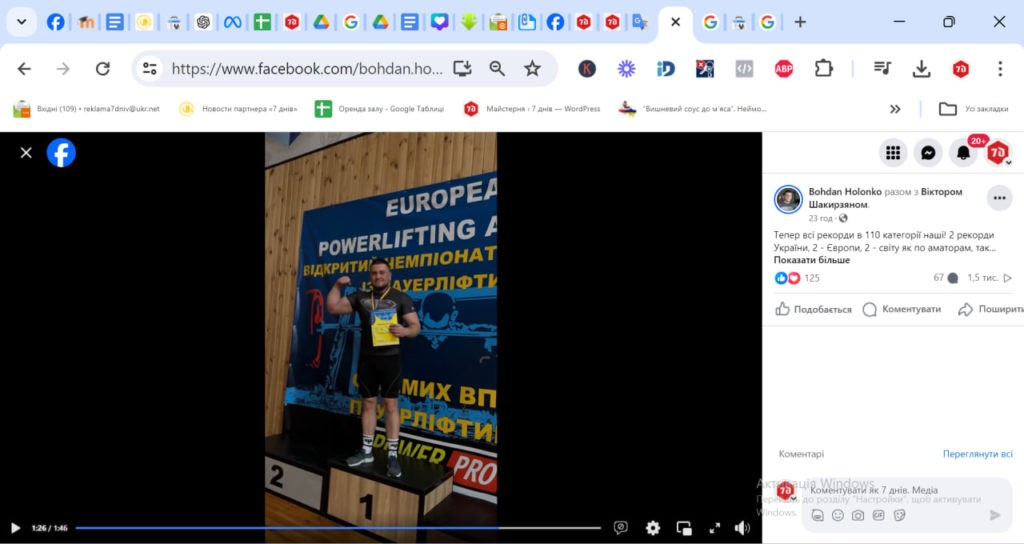Viewport: 1024px width, 544px height.
Task: Open the Messenger chat icon
Action: [928, 153]
